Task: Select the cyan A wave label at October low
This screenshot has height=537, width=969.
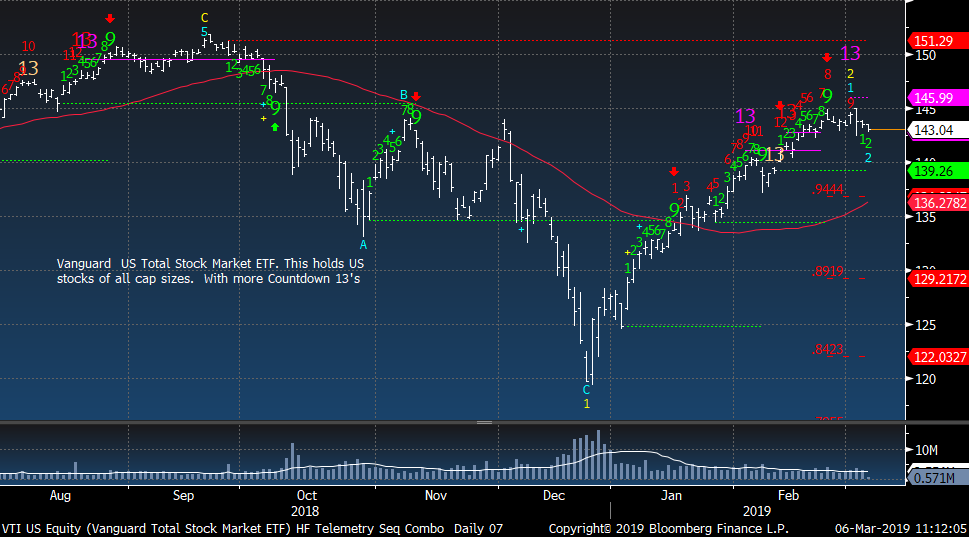Action: [x=363, y=245]
